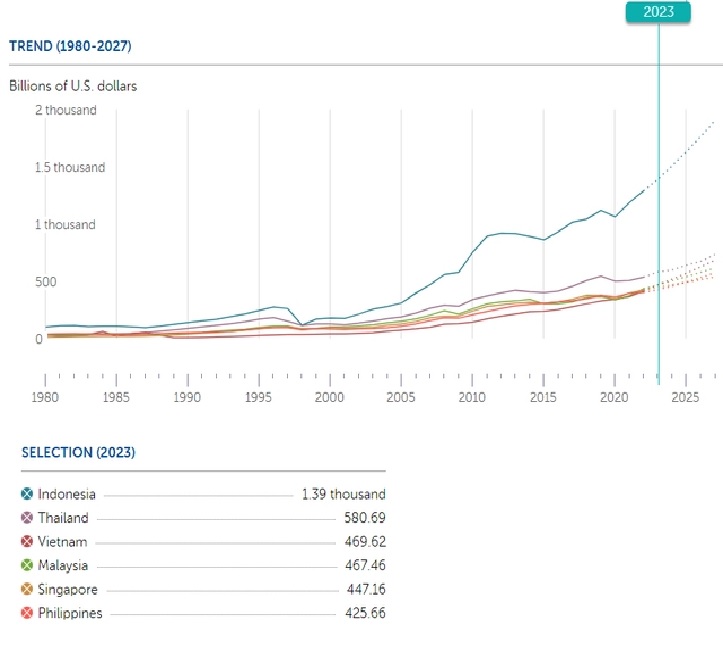This screenshot has height=647, width=723.
Task: Click the Thailand legend color icon
Action: coord(28,518)
